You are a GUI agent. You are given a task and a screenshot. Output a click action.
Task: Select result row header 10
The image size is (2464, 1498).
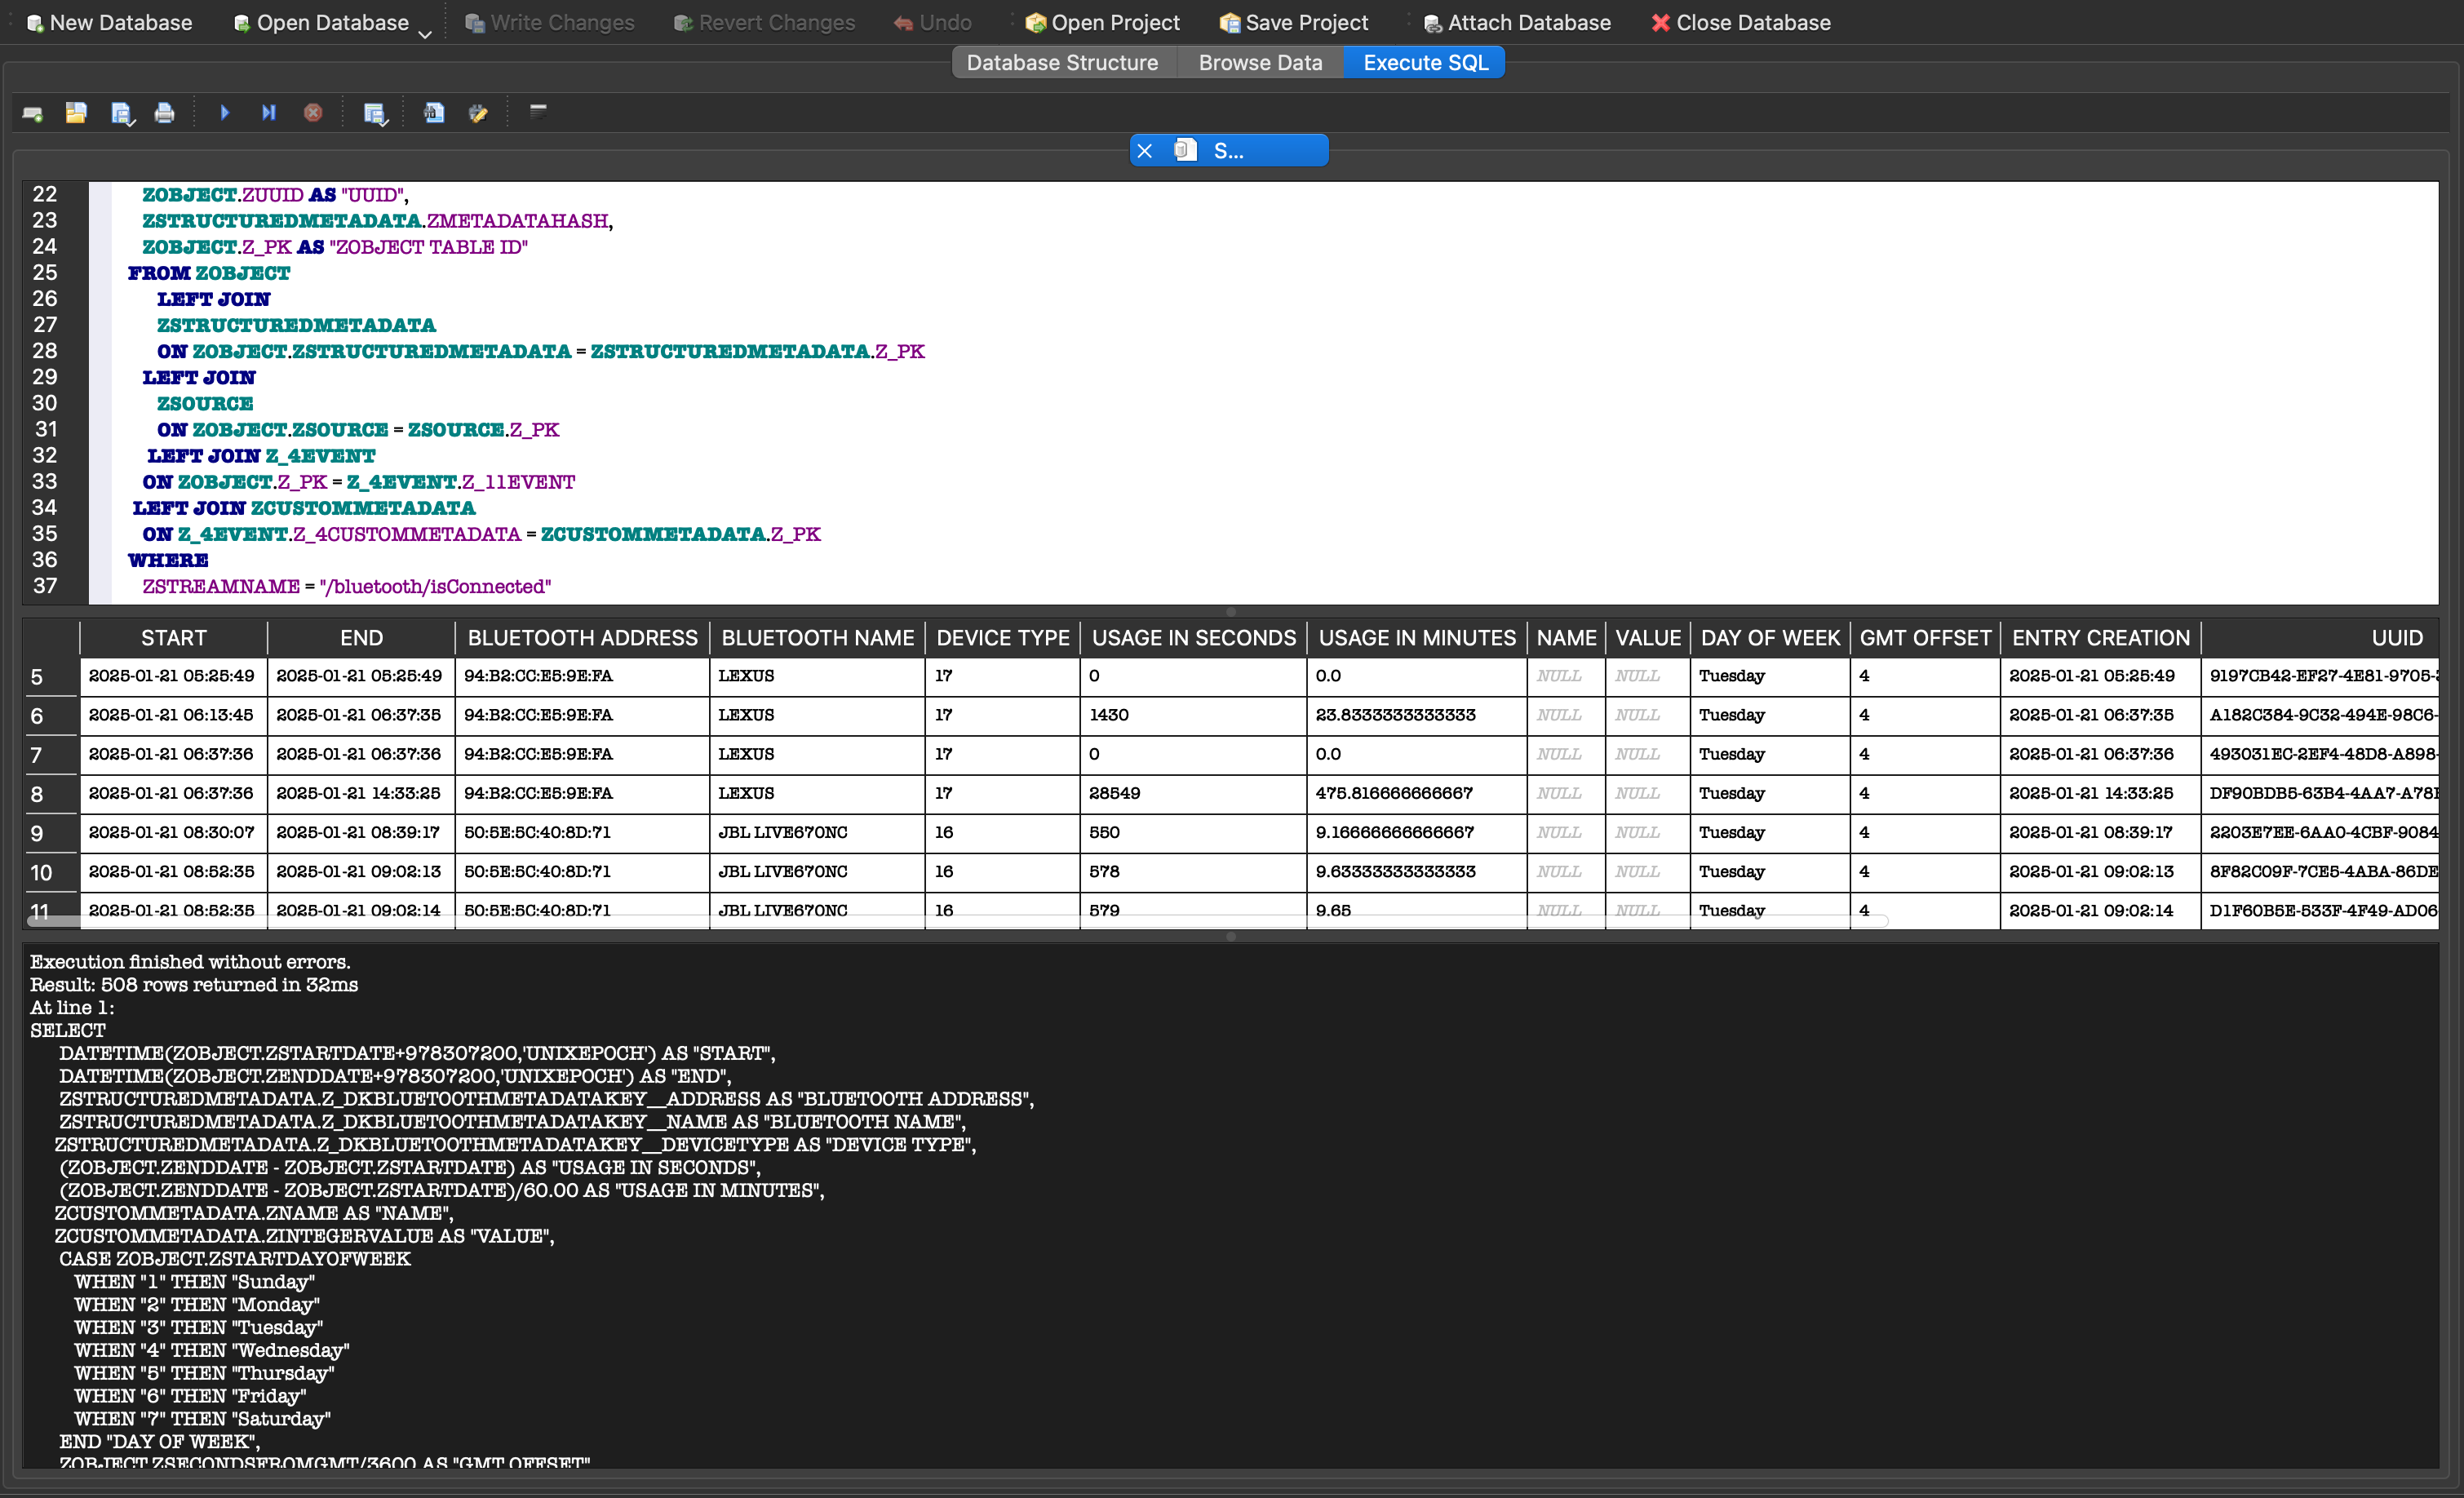(x=51, y=873)
